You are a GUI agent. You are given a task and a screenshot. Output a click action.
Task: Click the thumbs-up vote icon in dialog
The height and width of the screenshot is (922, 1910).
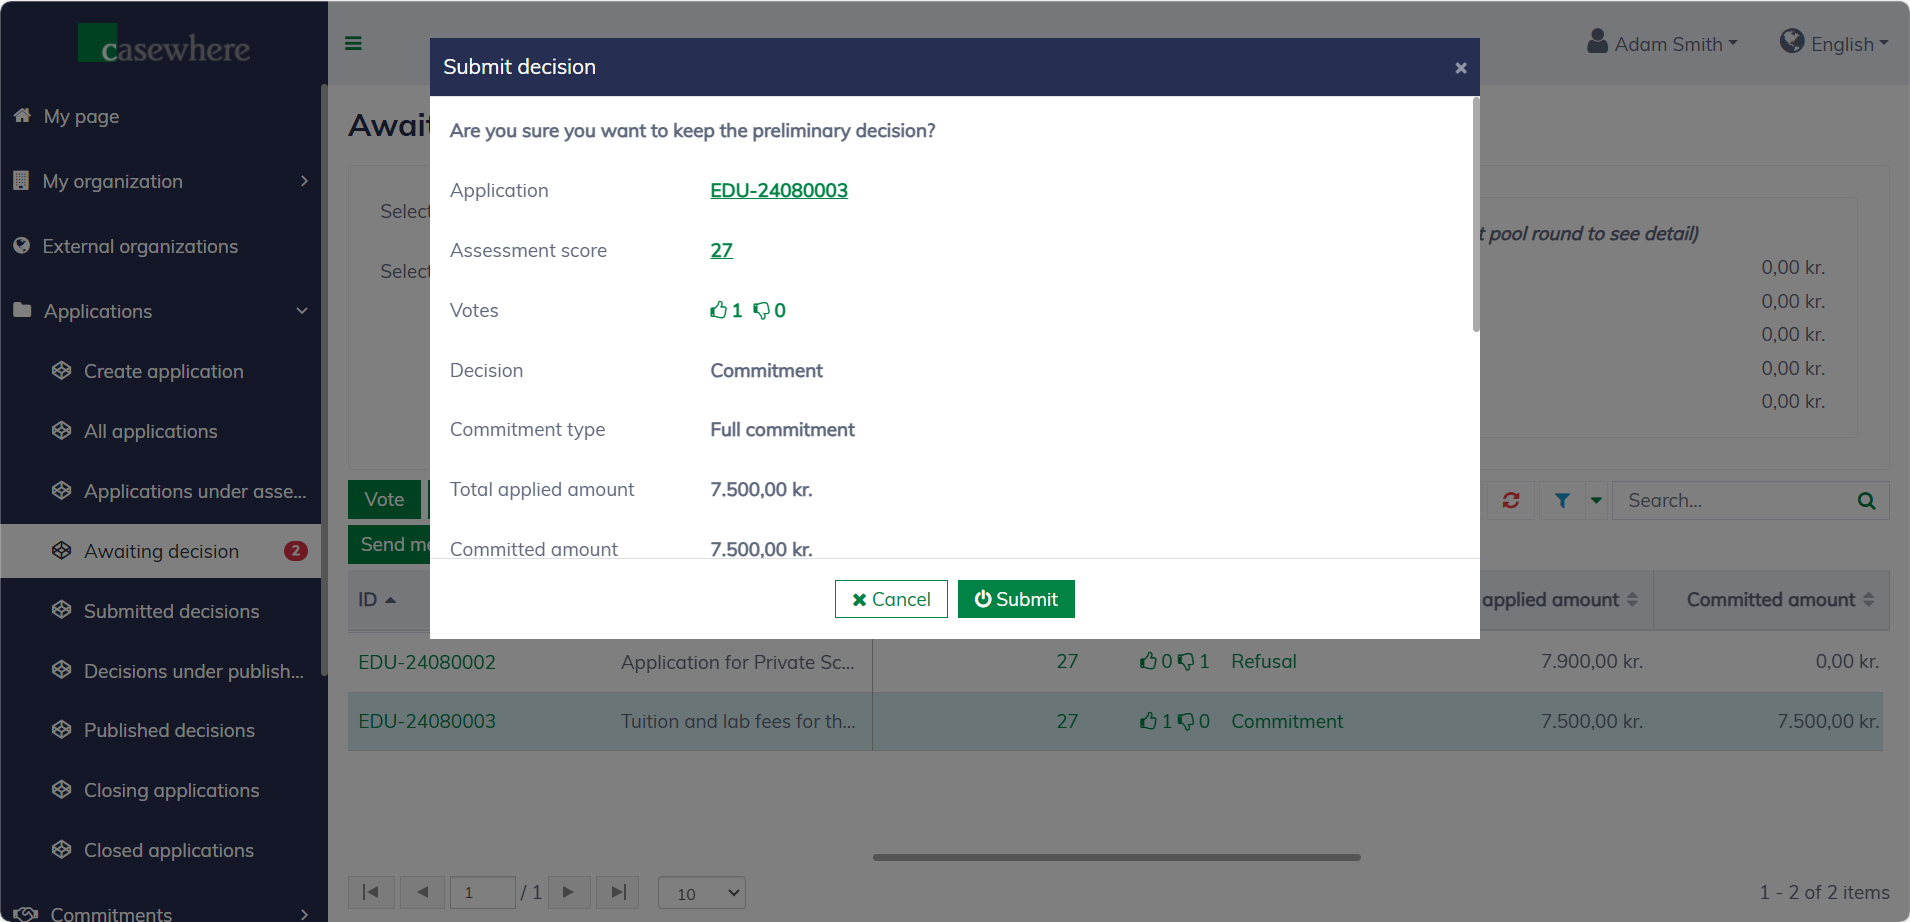(x=718, y=311)
